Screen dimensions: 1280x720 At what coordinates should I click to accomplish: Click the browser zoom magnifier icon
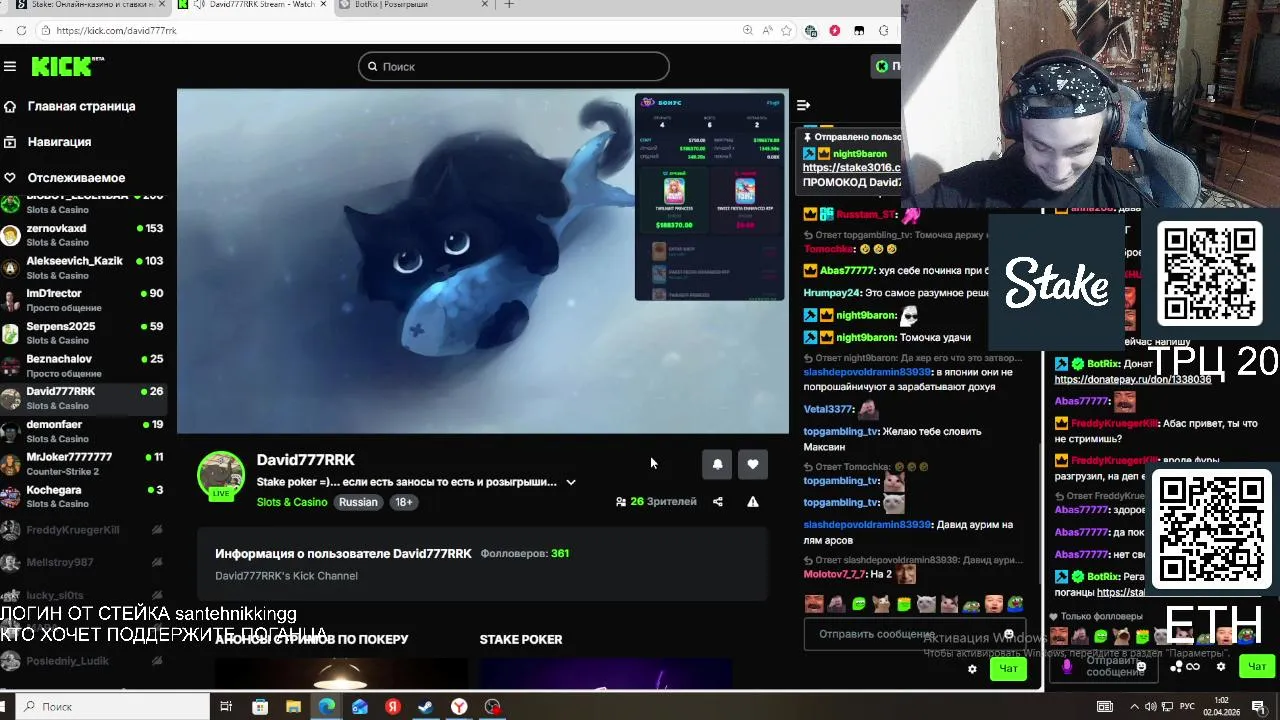click(748, 31)
